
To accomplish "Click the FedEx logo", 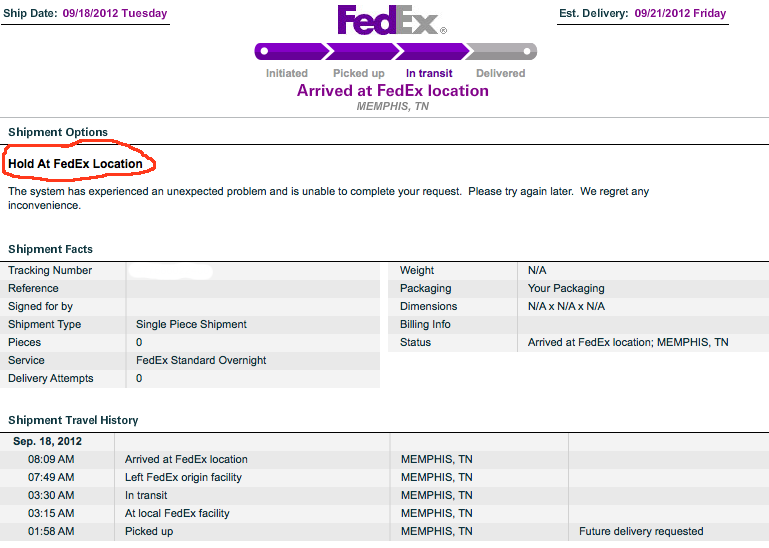I will (x=391, y=20).
